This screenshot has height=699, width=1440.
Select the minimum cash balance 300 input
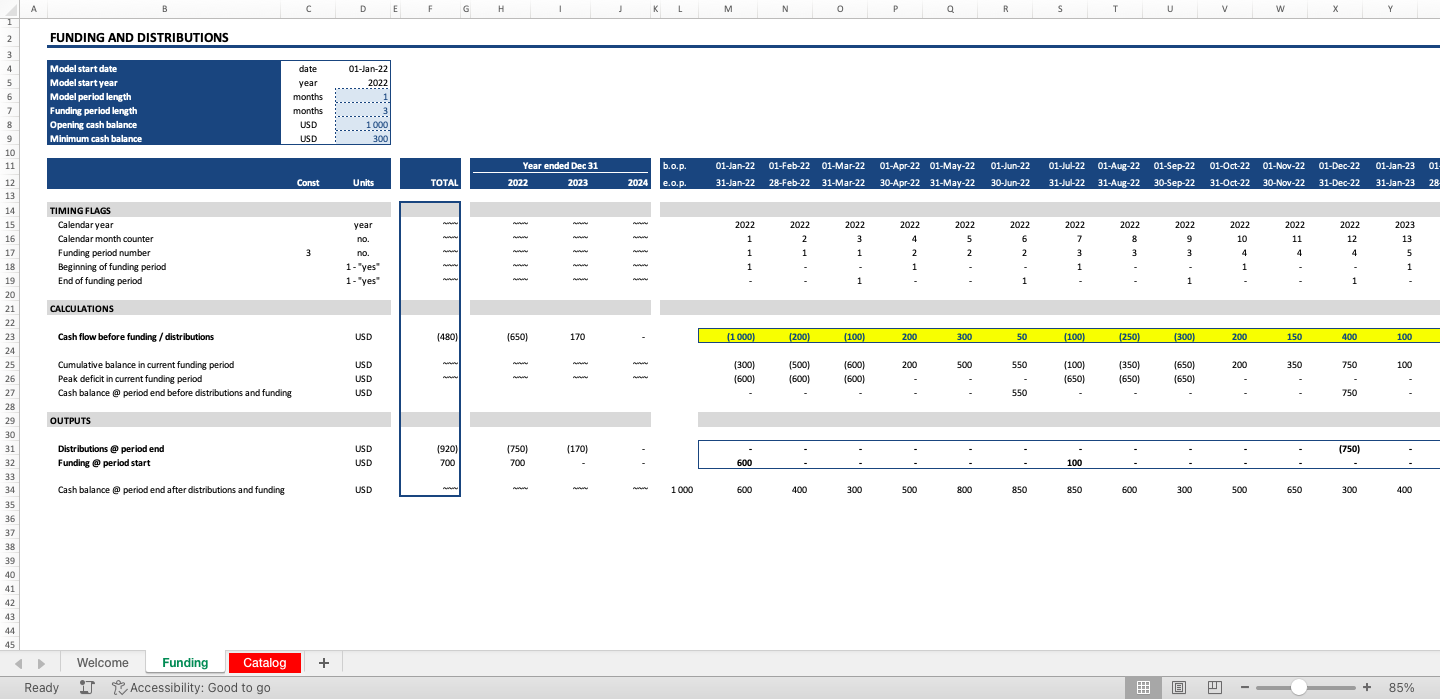(x=363, y=139)
